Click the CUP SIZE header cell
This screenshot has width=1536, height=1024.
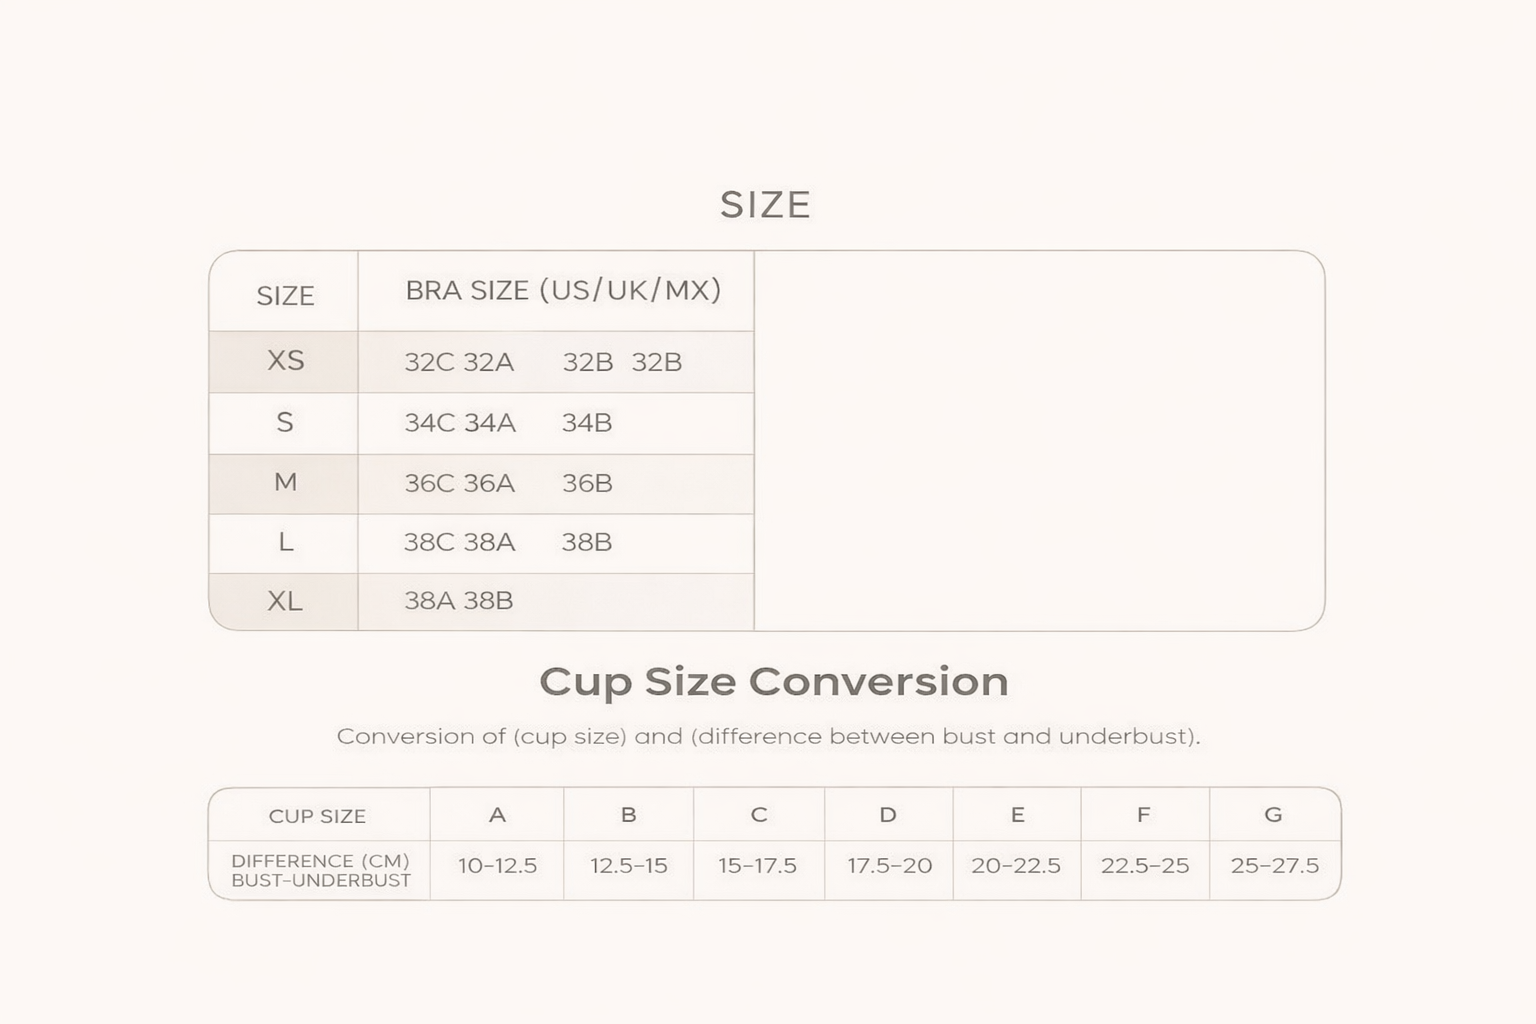click(x=317, y=816)
